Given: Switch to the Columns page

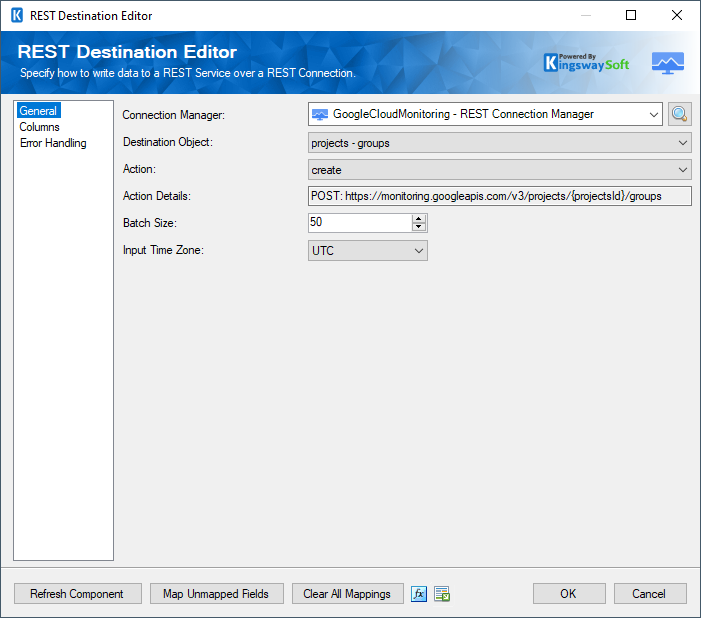Looking at the screenshot, I should (39, 127).
